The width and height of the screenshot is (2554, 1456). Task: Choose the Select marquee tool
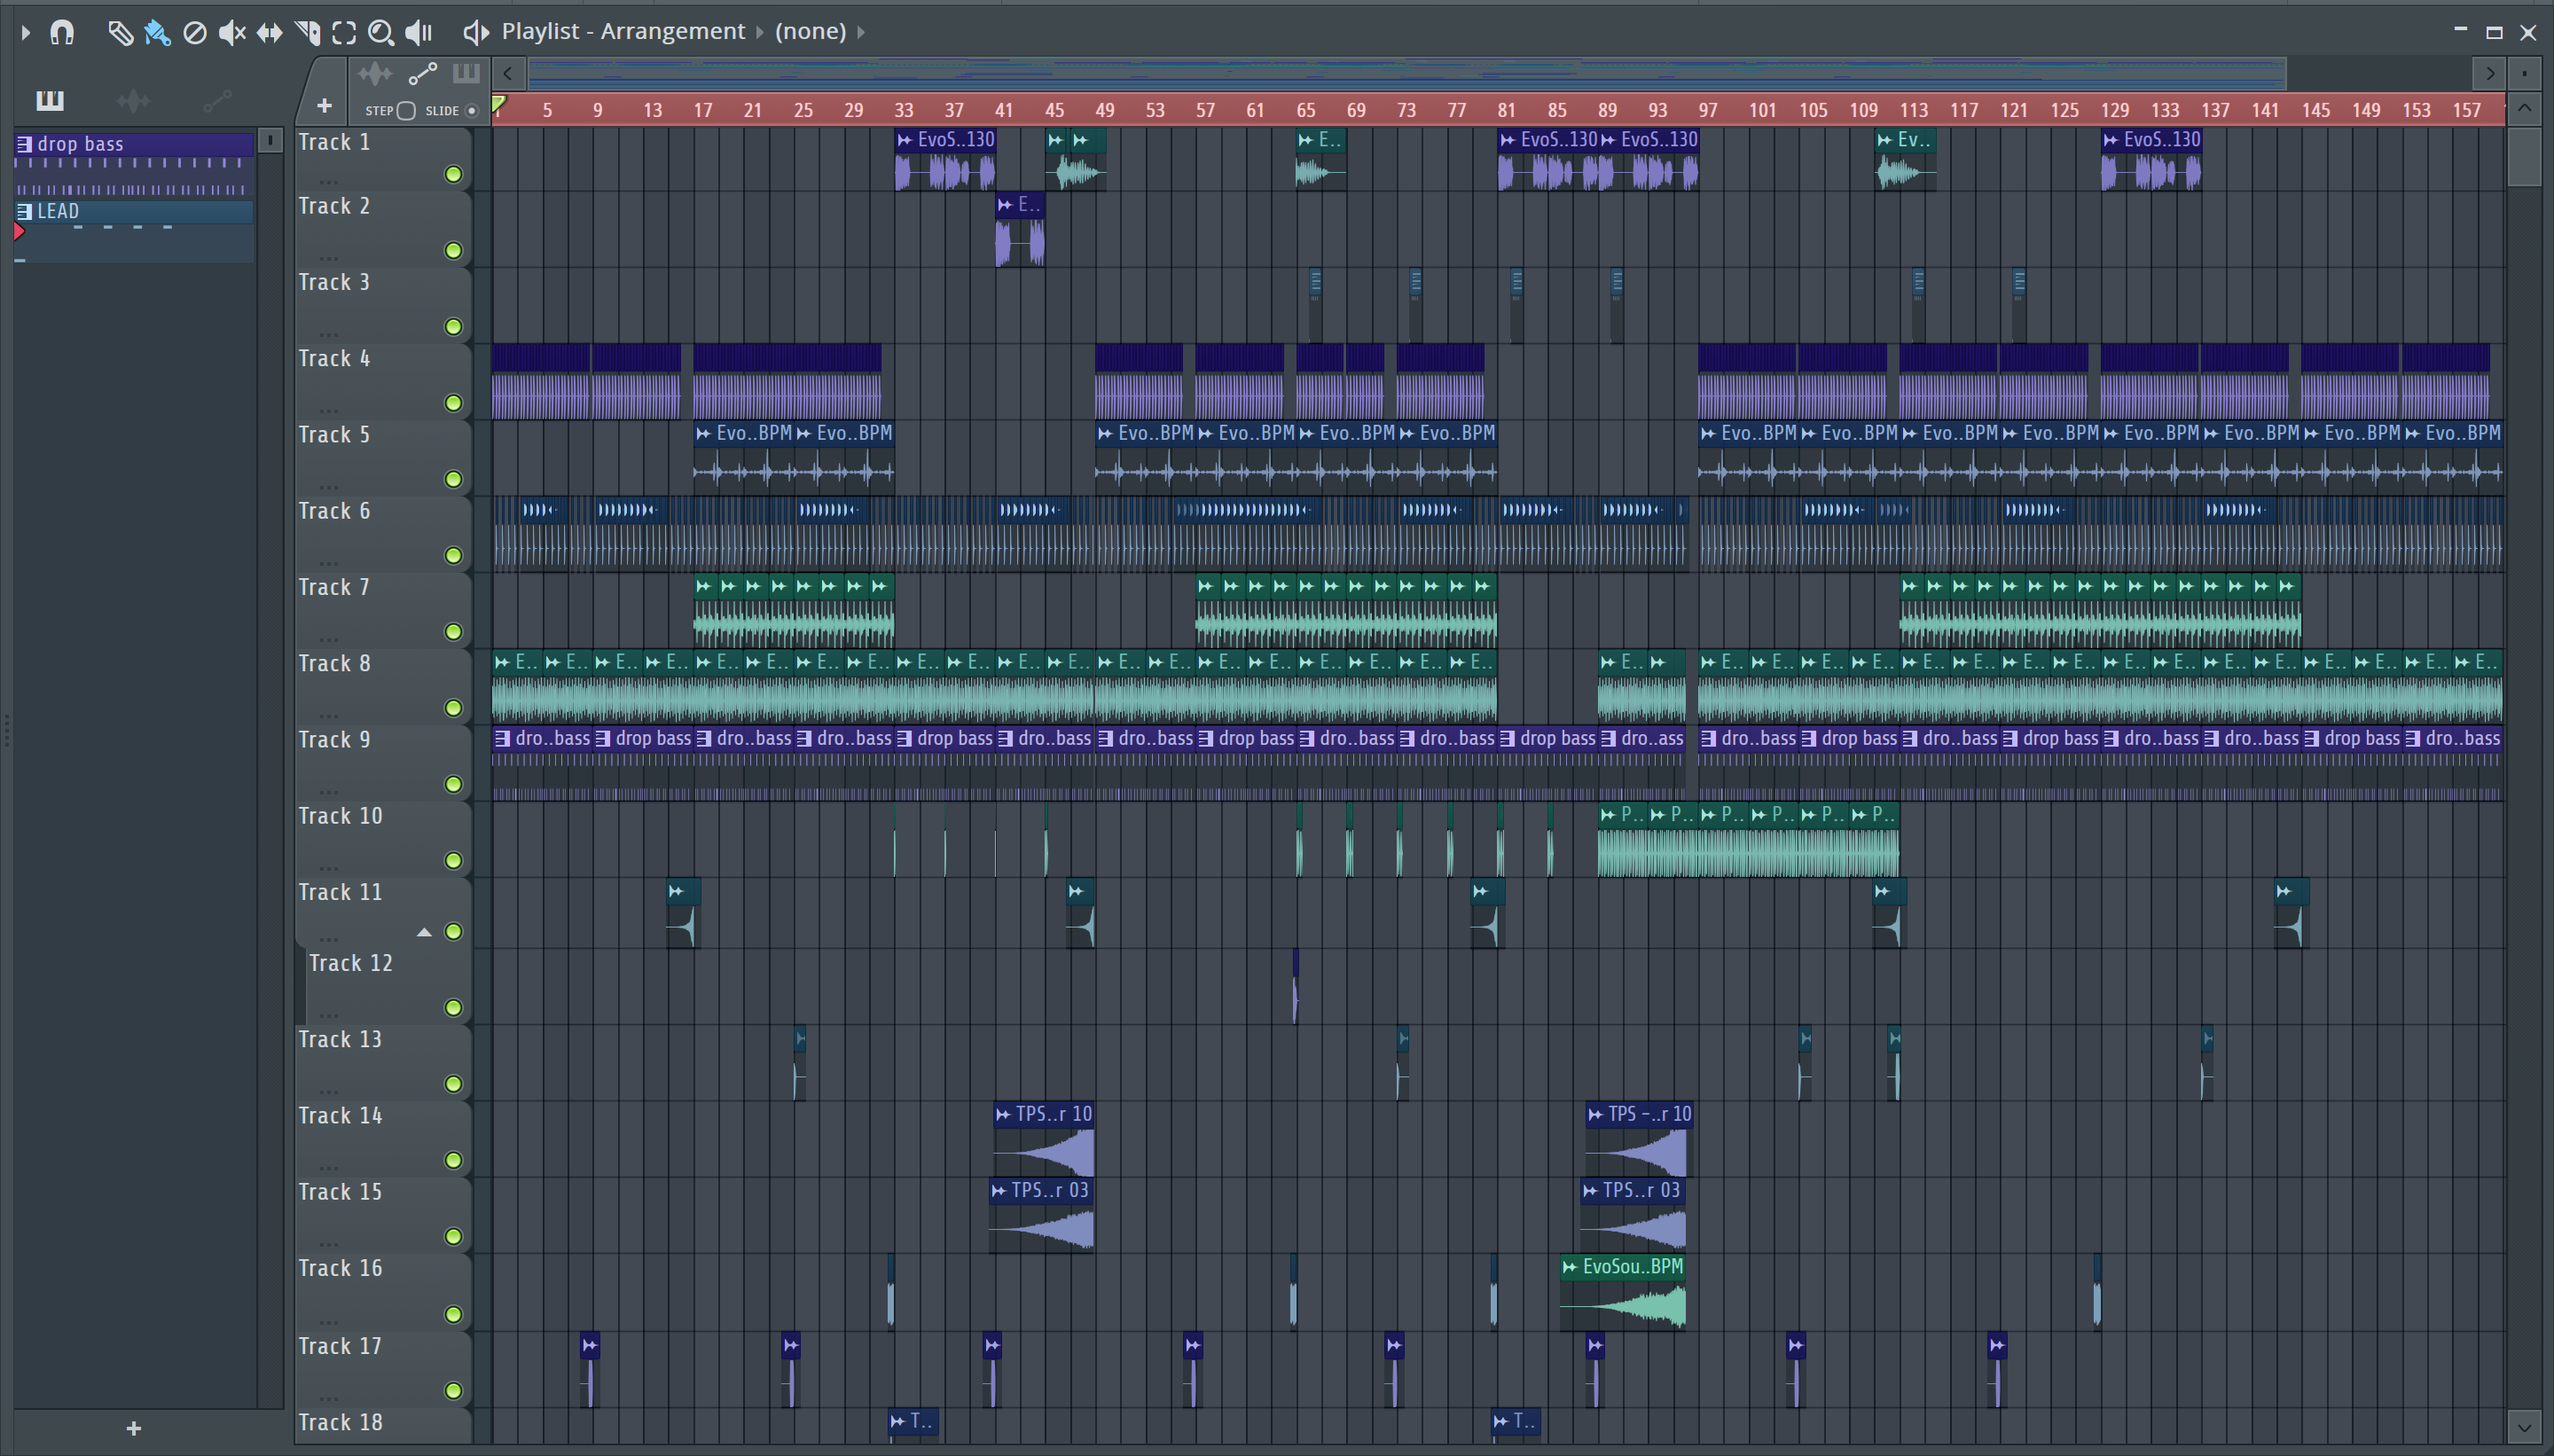click(344, 33)
